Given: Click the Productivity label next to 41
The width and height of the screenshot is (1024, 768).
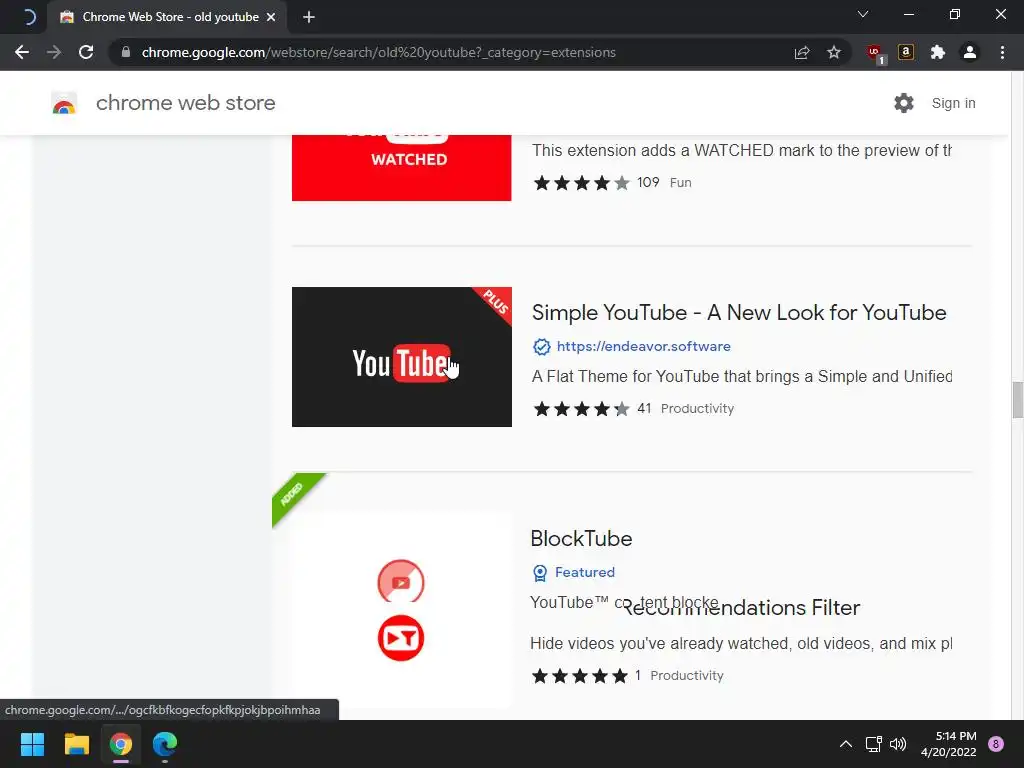Looking at the screenshot, I should [697, 409].
